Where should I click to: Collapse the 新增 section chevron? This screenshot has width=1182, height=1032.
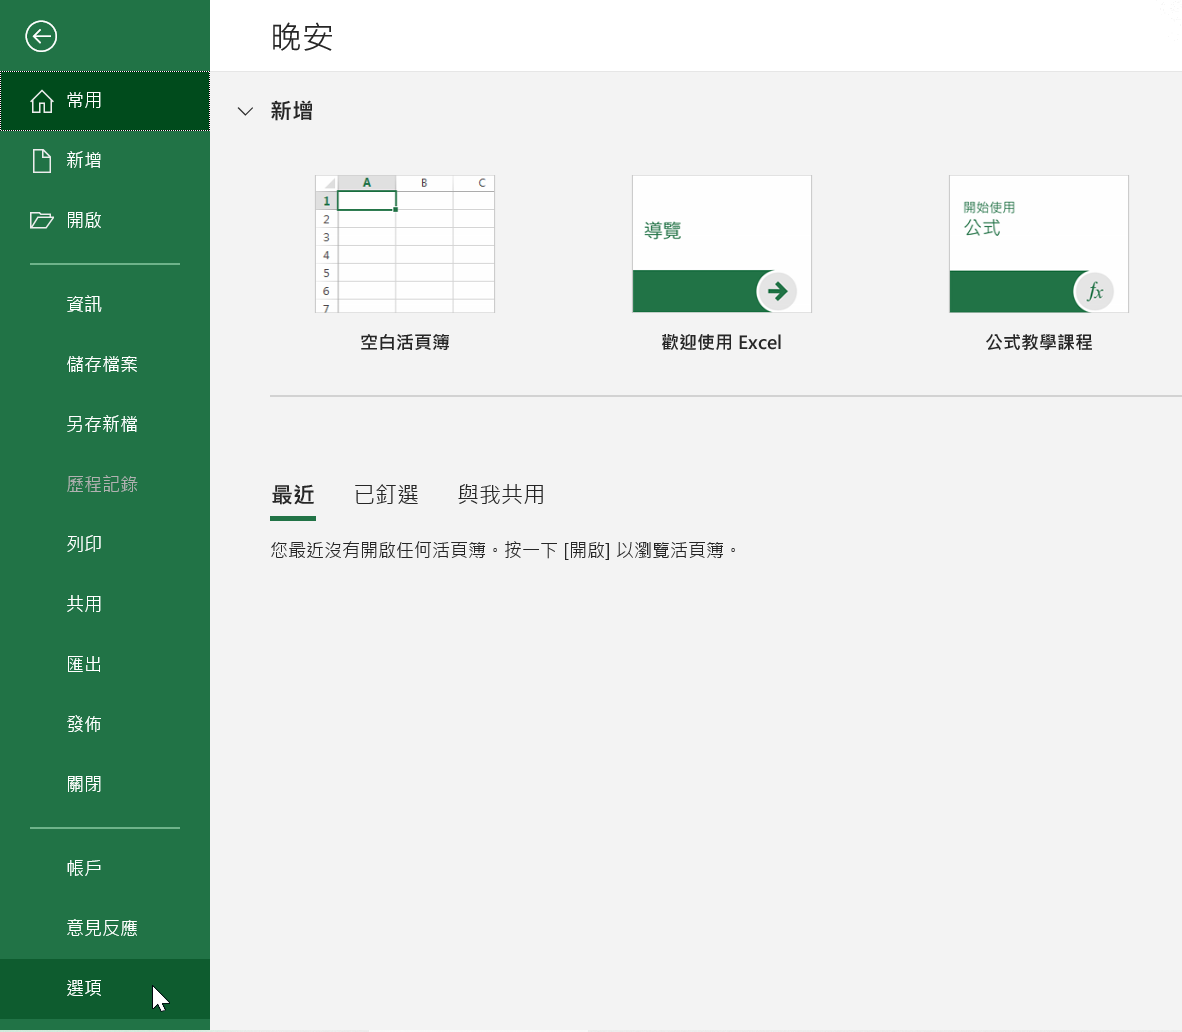coord(245,112)
